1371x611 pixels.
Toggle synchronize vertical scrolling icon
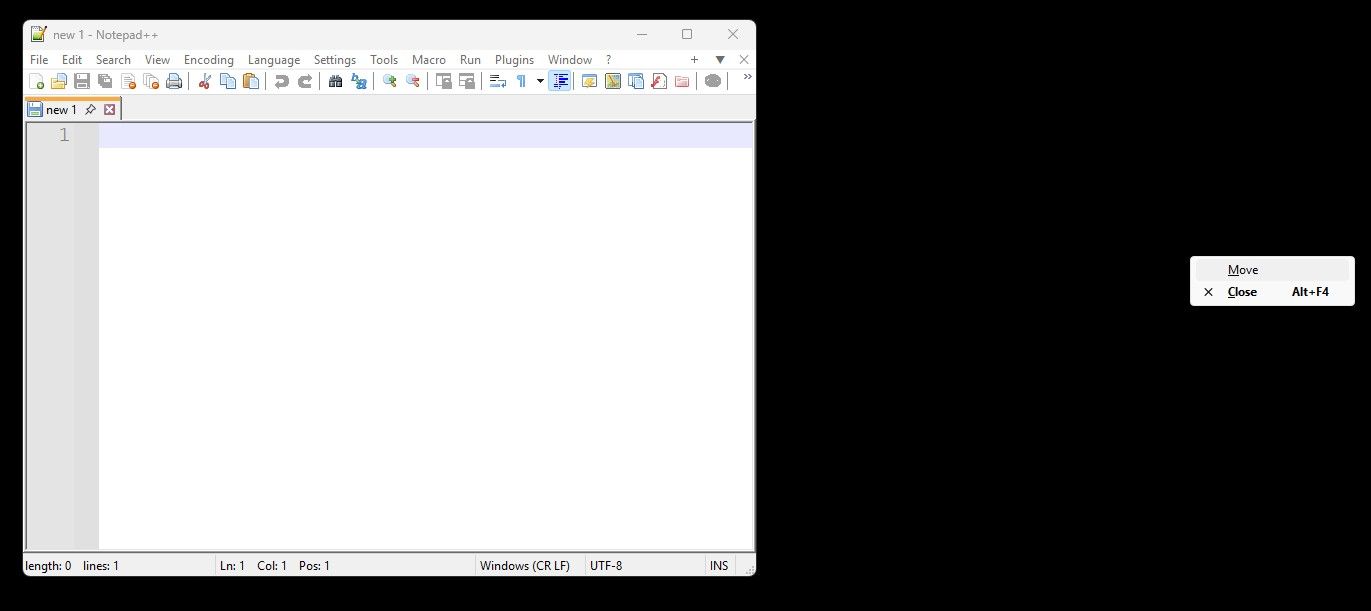tap(444, 81)
